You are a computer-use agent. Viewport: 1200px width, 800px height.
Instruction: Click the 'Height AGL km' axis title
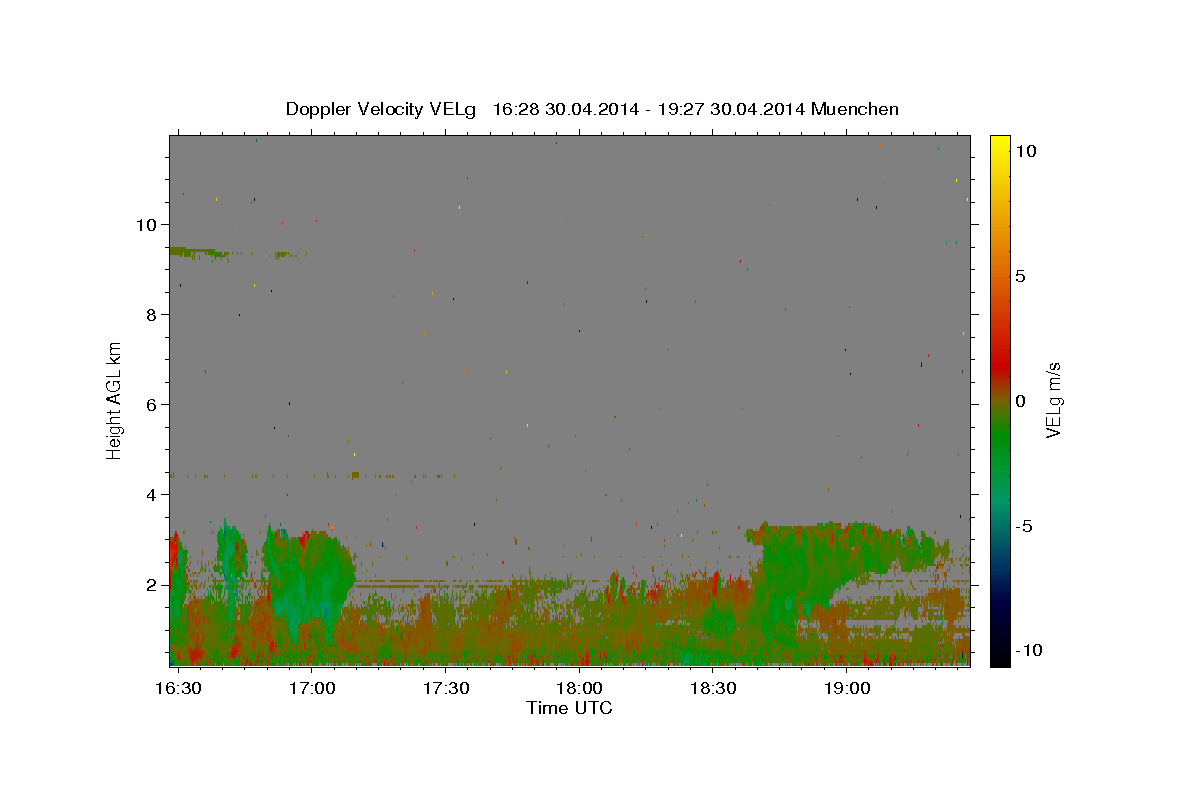click(x=115, y=400)
